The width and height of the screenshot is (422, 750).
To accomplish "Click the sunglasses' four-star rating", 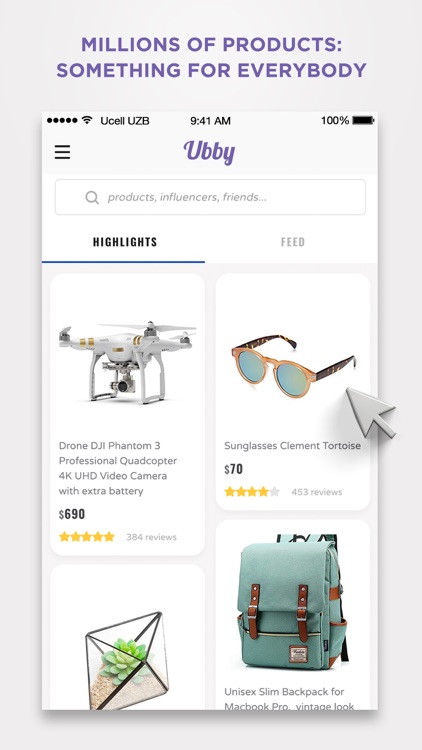I will click(x=252, y=492).
